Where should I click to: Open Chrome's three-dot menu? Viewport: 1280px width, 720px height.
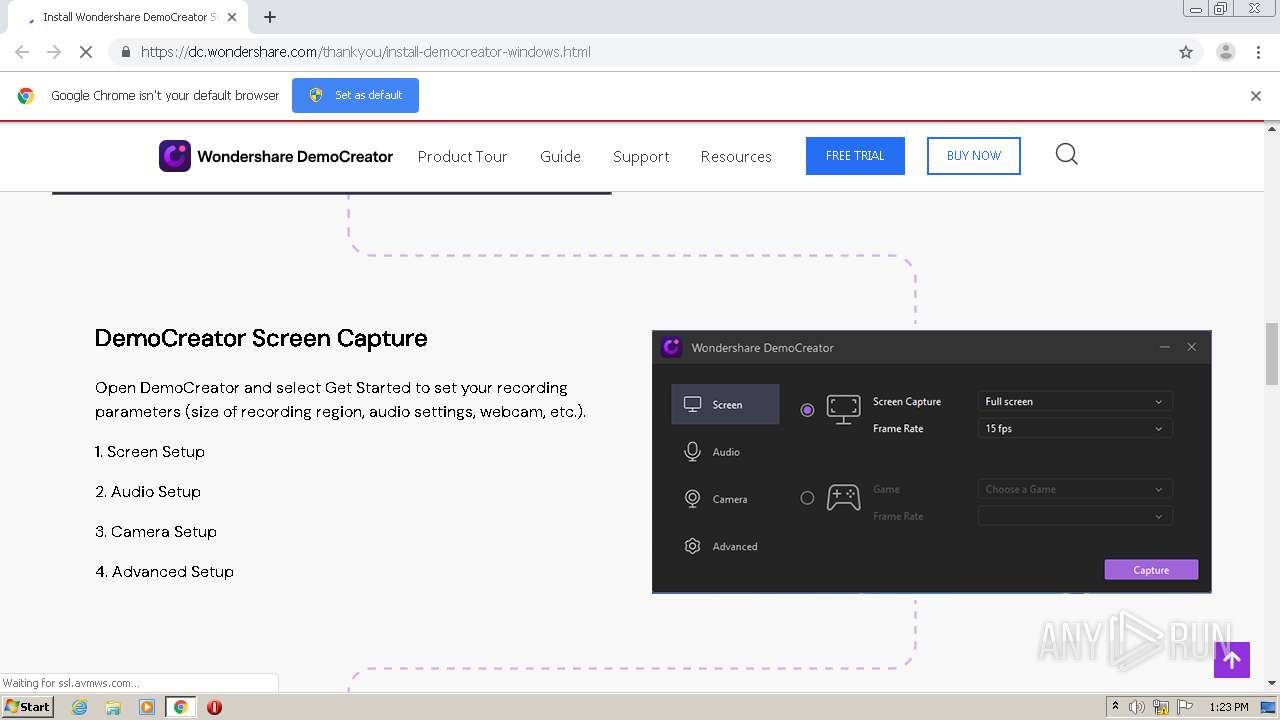click(x=1258, y=52)
